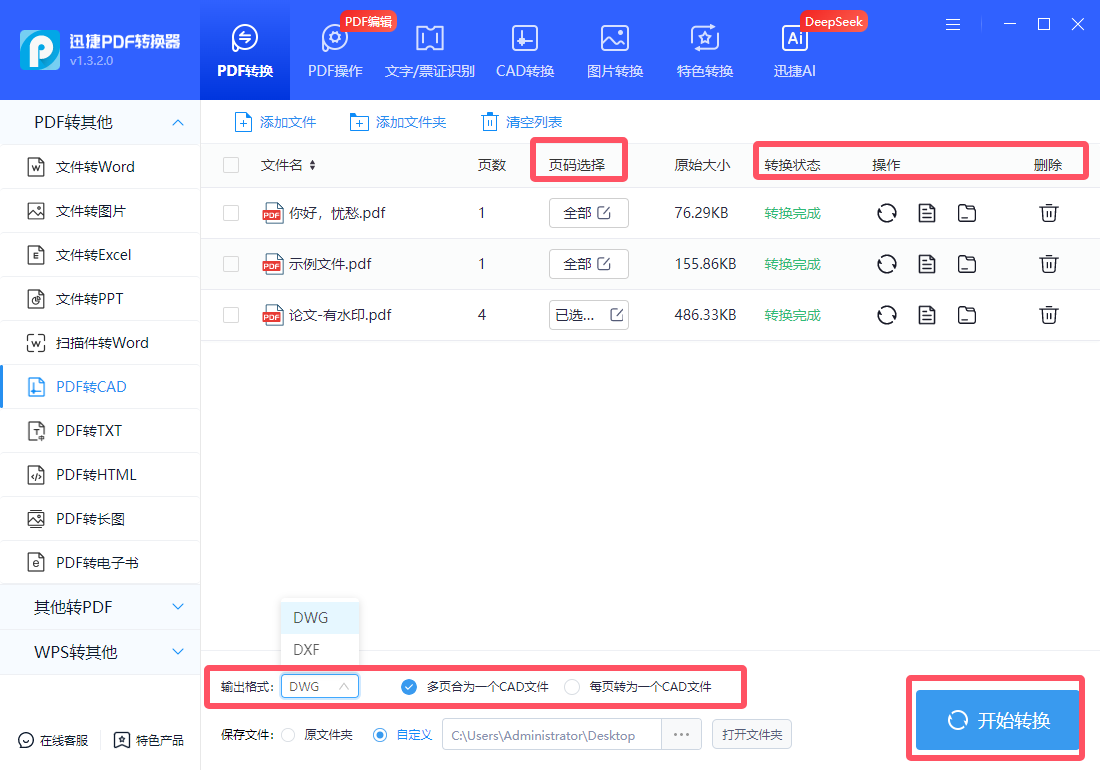Open converted file icon for 示例文件.pdf
1100x770 pixels.
(x=927, y=264)
